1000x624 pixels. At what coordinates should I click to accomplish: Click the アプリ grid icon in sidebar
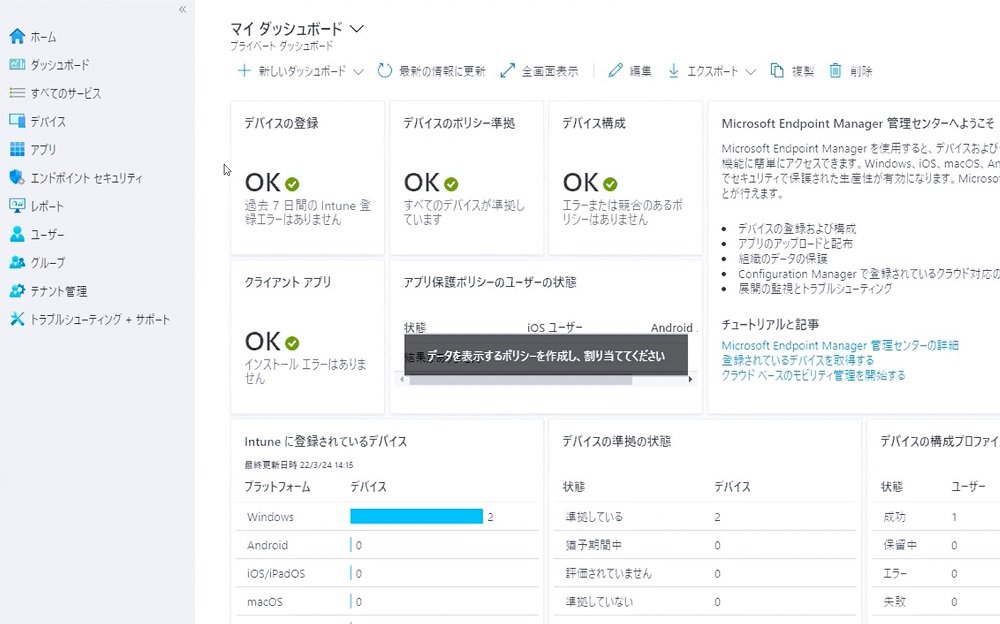(17, 149)
